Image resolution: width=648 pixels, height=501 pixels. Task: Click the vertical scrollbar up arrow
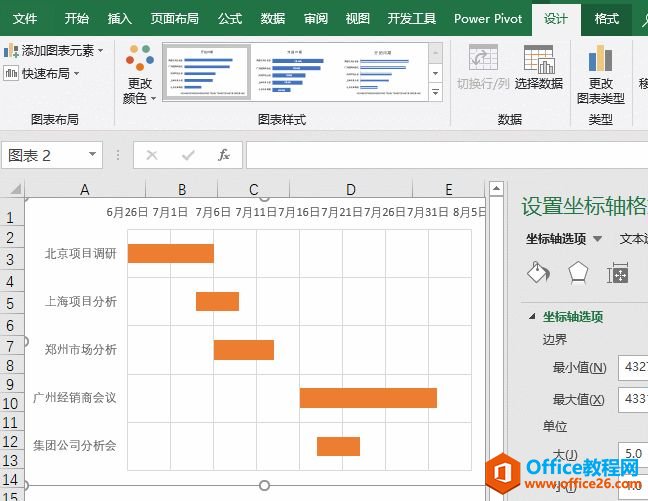click(496, 189)
